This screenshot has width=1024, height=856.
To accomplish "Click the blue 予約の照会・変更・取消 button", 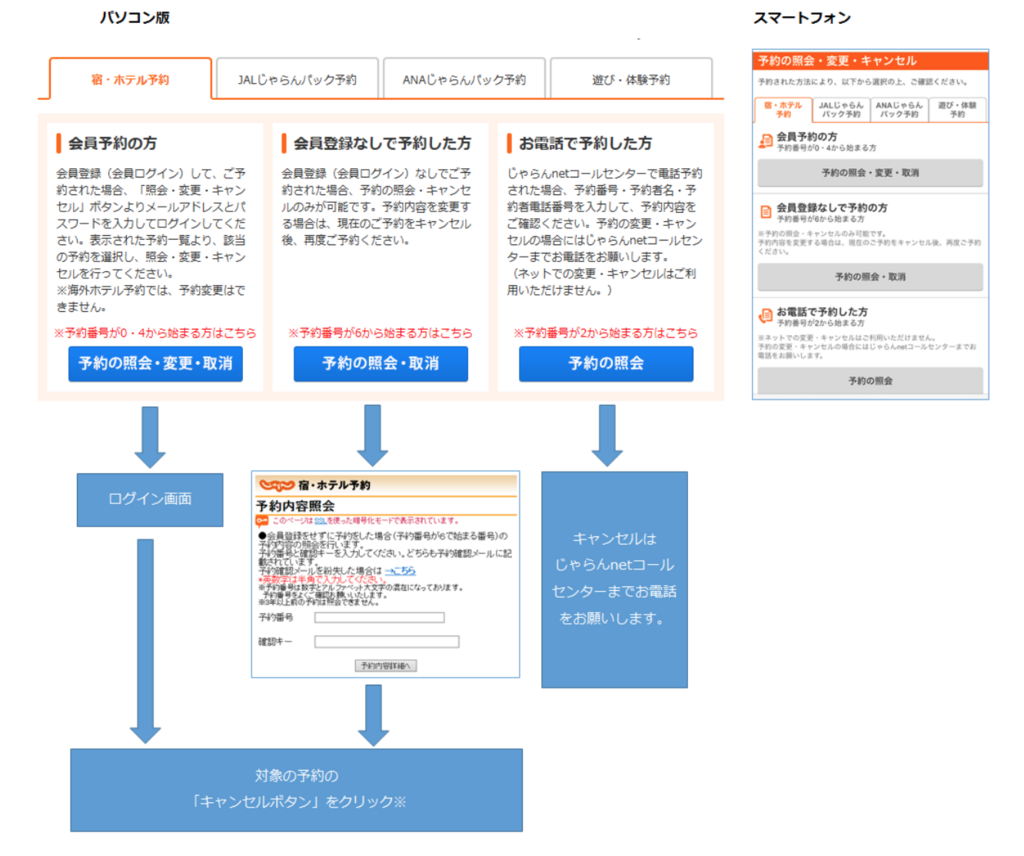I will pos(155,364).
